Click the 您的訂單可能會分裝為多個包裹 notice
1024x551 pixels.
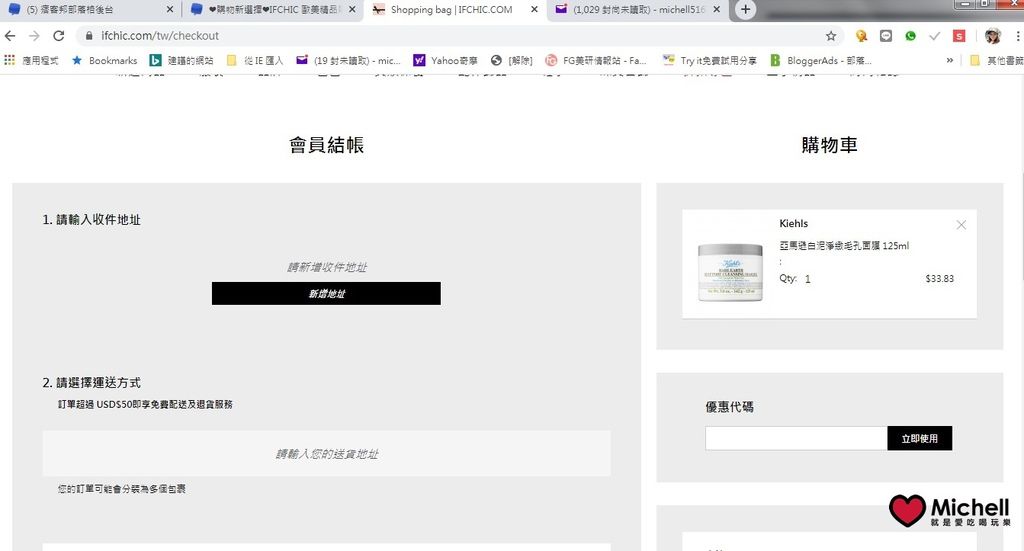pyautogui.click(x=121, y=489)
